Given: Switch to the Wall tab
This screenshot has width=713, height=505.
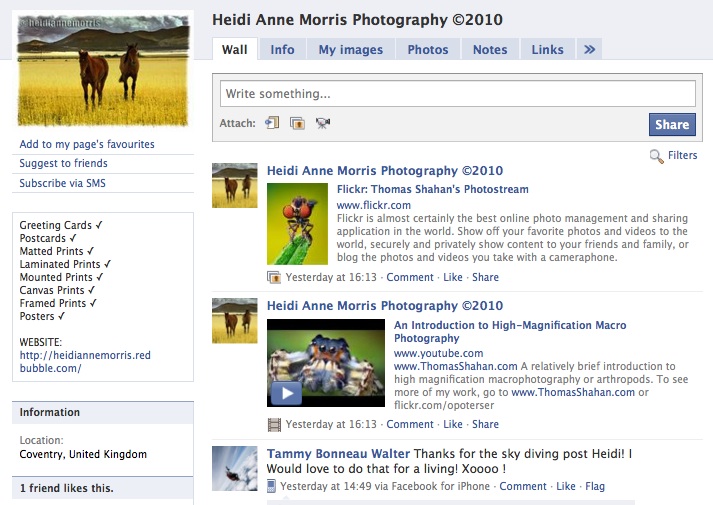Looking at the screenshot, I should 235,49.
